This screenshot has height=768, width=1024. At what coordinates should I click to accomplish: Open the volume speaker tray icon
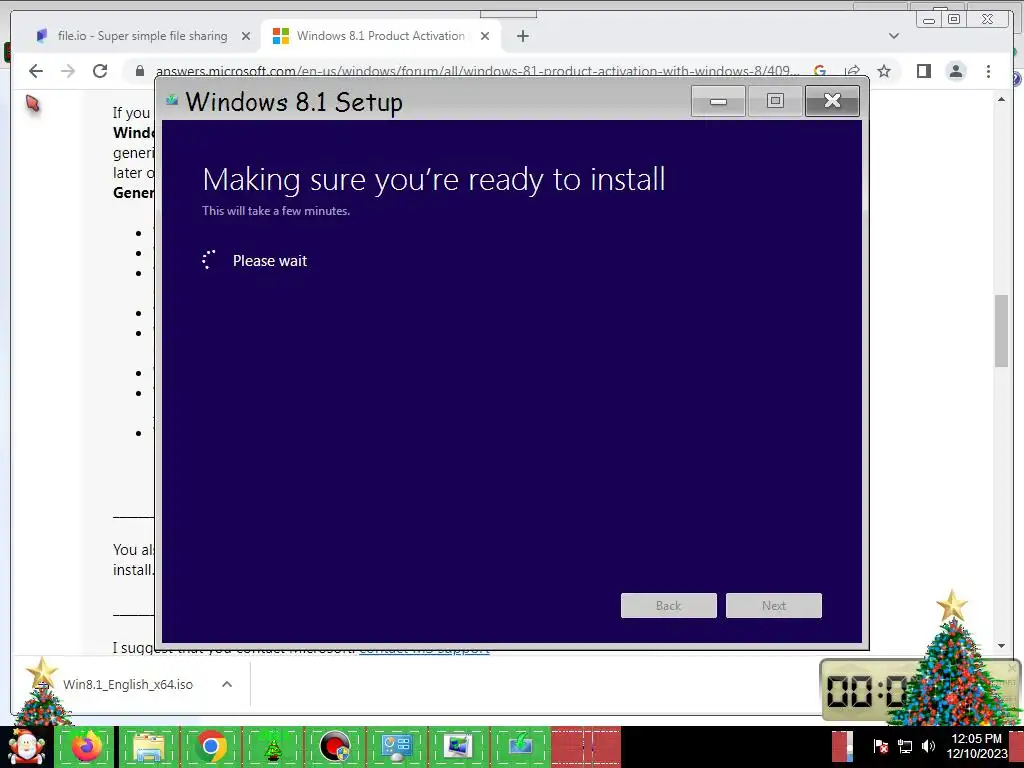928,746
